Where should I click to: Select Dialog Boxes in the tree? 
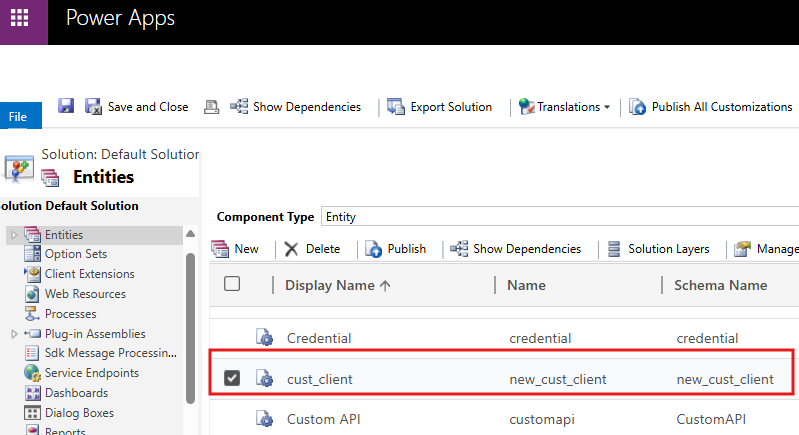point(79,413)
